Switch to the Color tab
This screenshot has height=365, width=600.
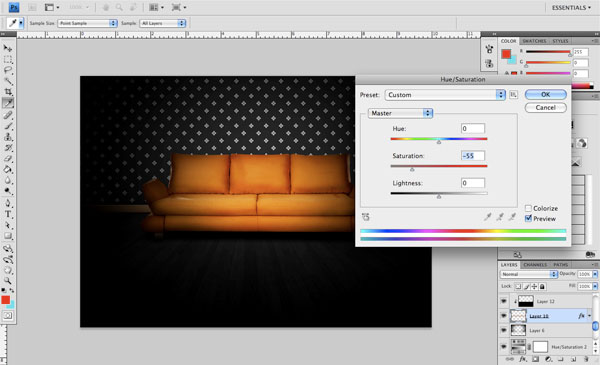click(x=509, y=41)
